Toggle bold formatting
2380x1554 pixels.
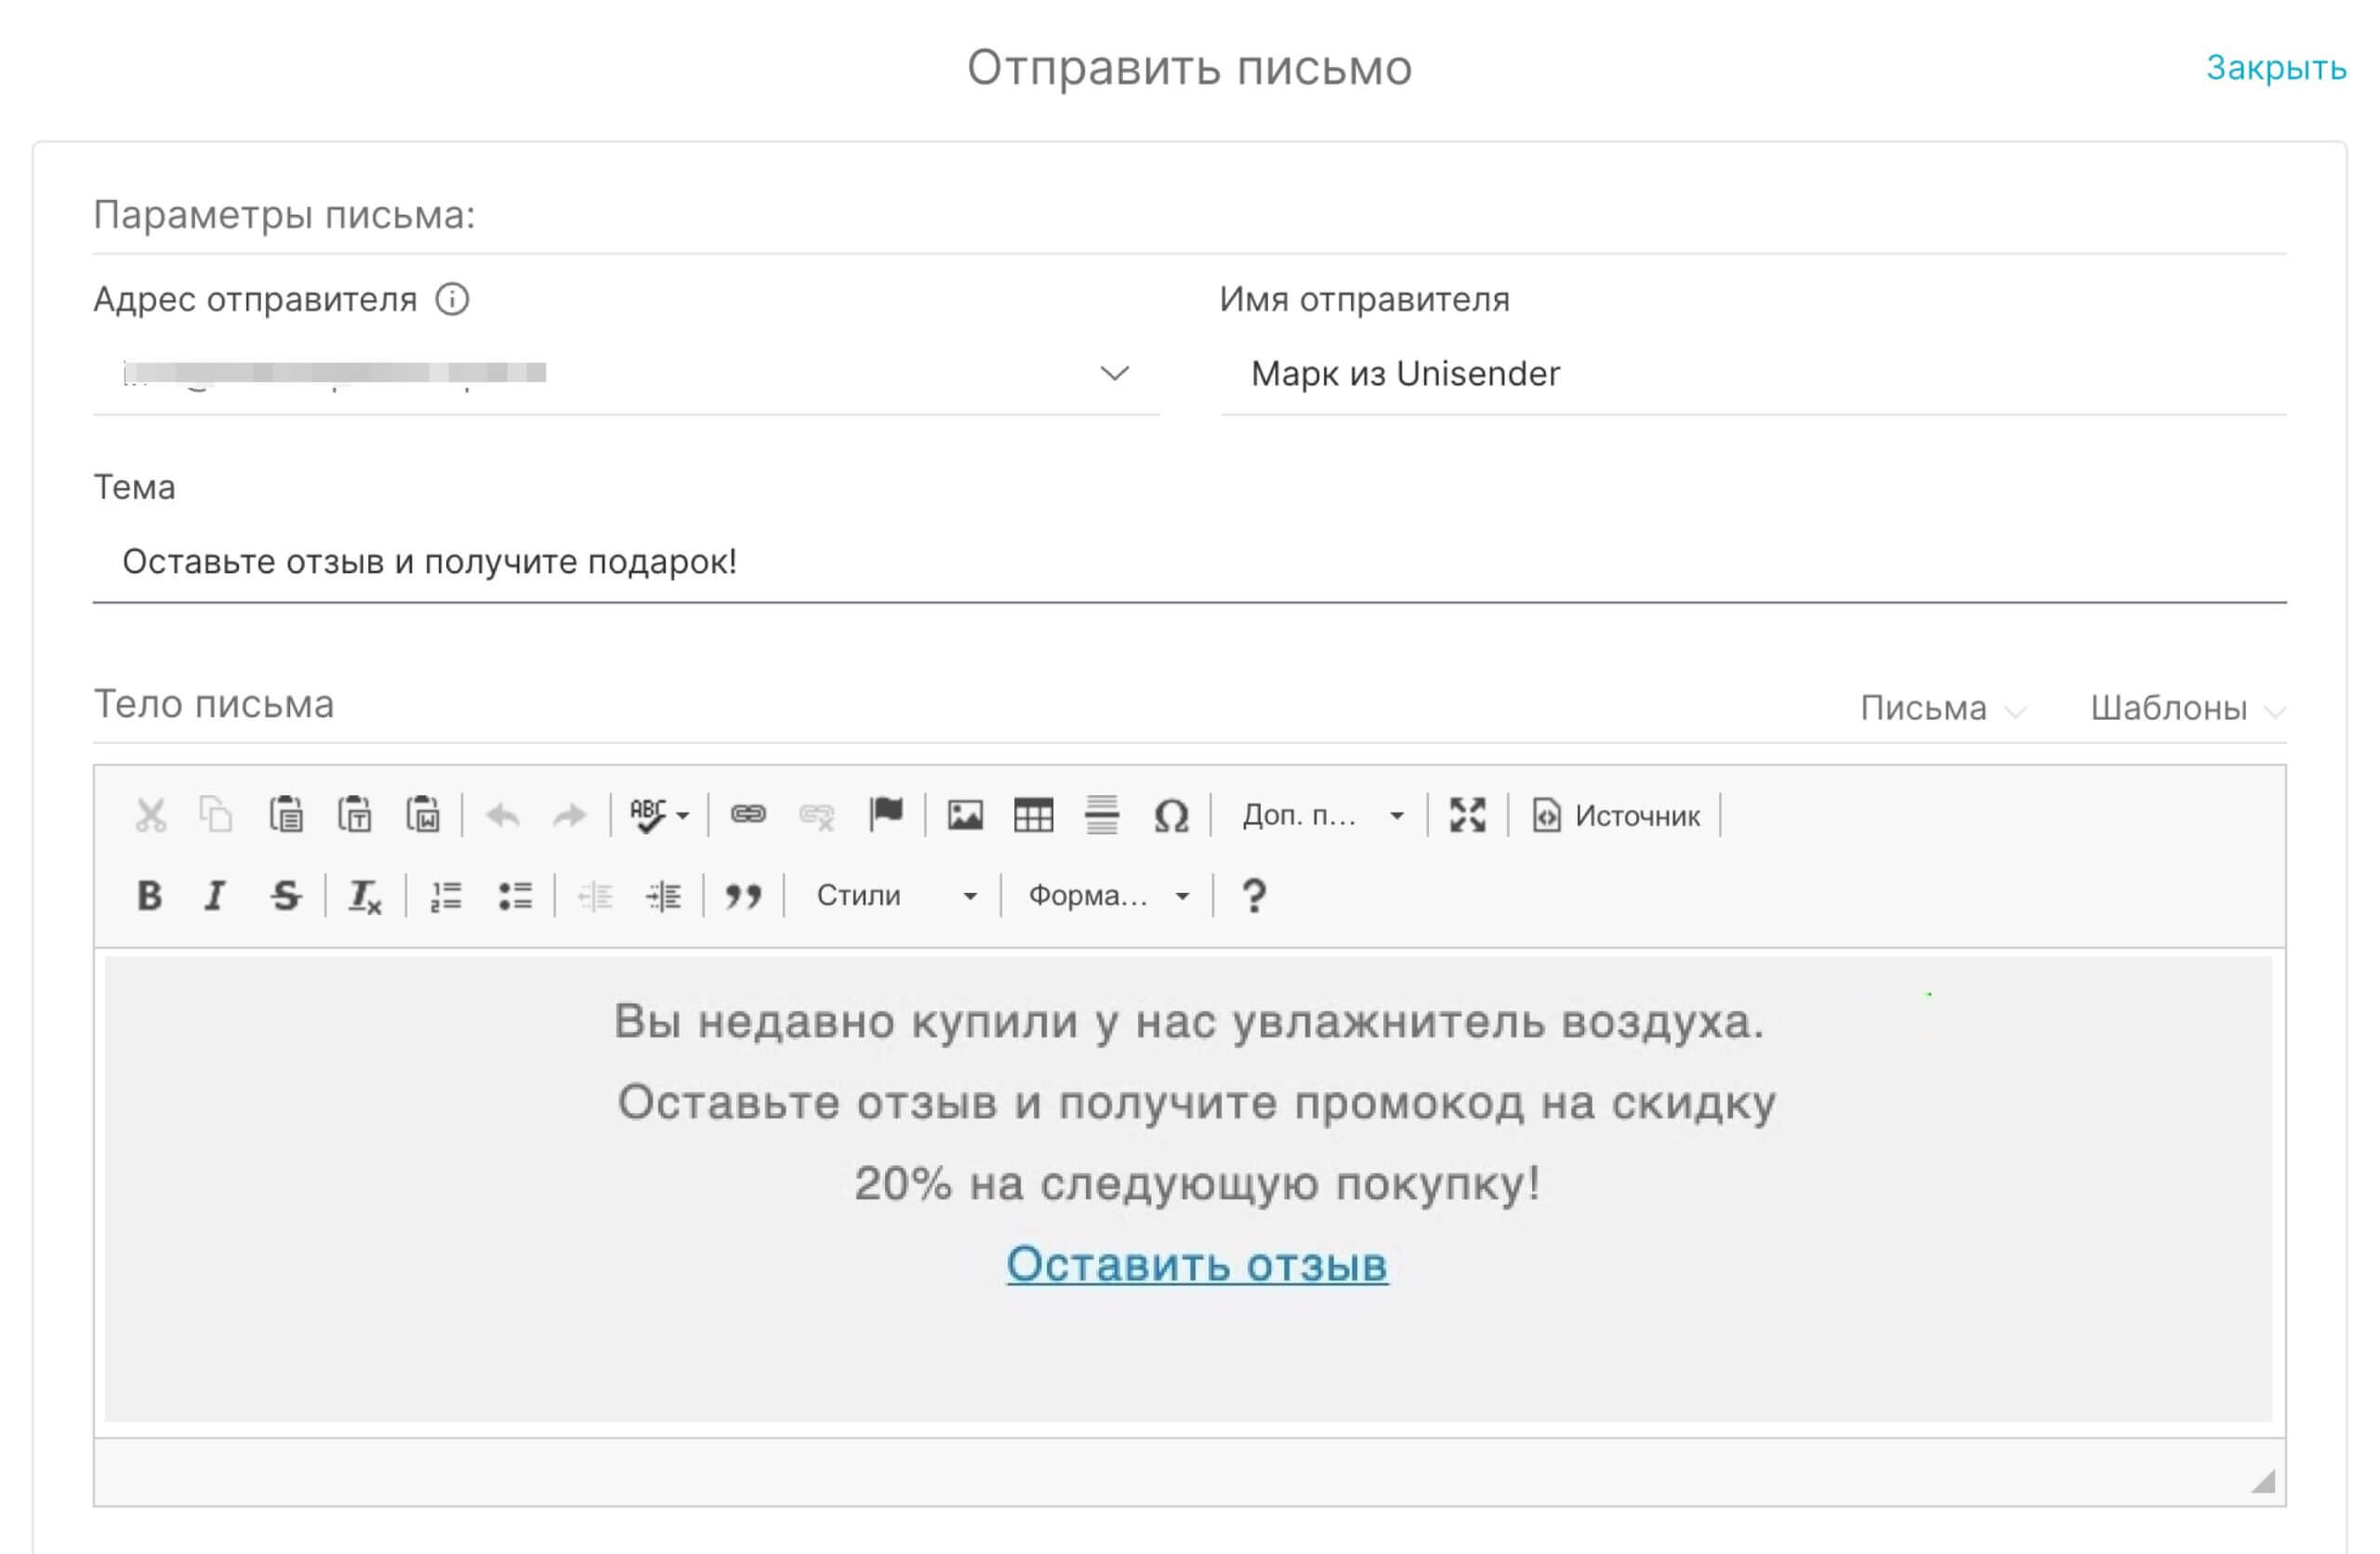[149, 895]
